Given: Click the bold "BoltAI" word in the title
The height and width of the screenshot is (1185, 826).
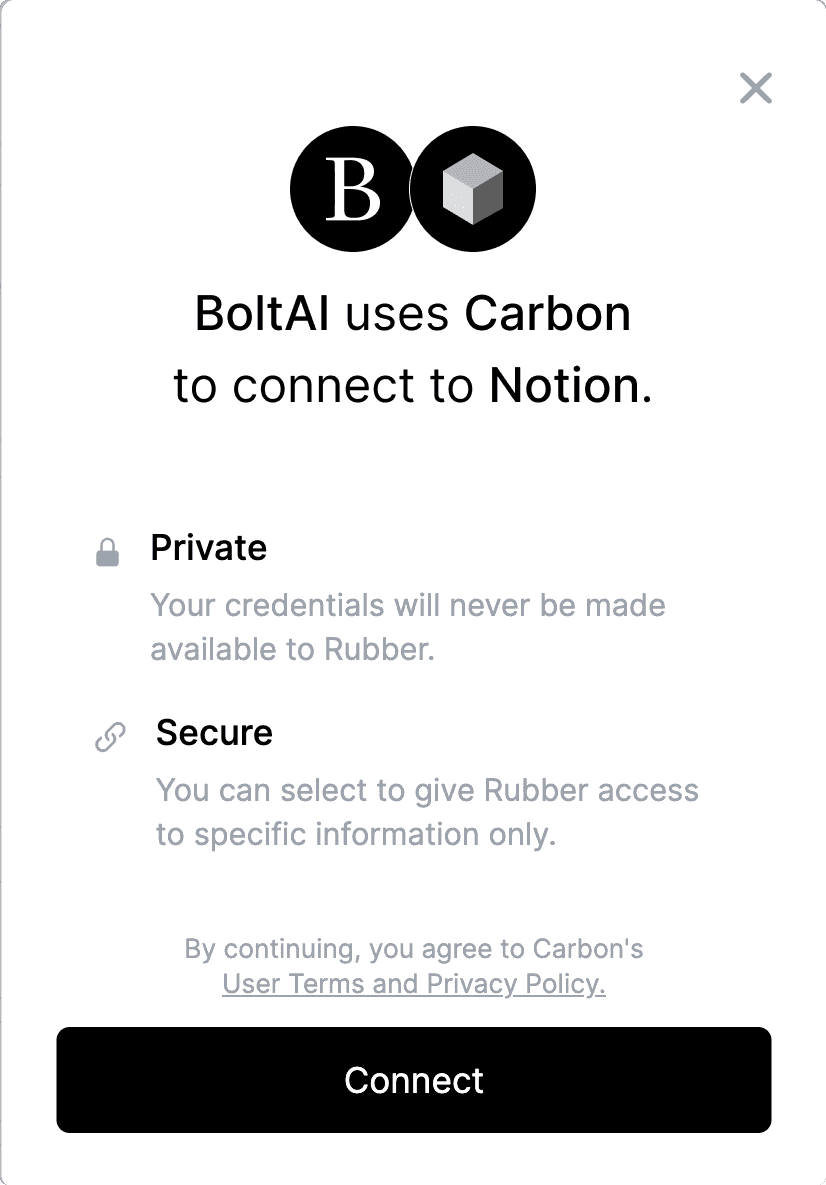Looking at the screenshot, I should click(262, 313).
